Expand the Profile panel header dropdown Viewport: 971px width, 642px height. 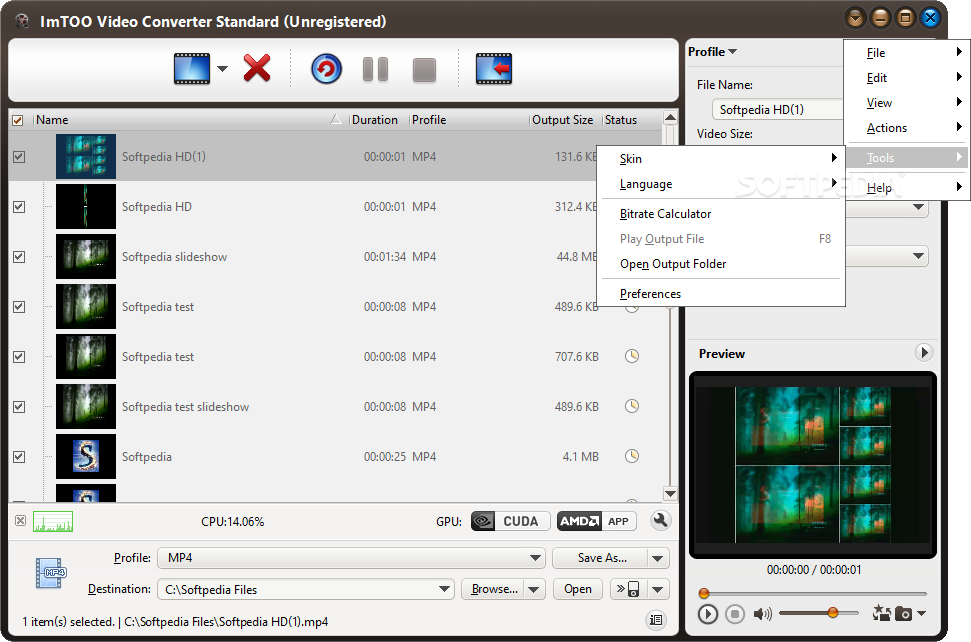(733, 51)
